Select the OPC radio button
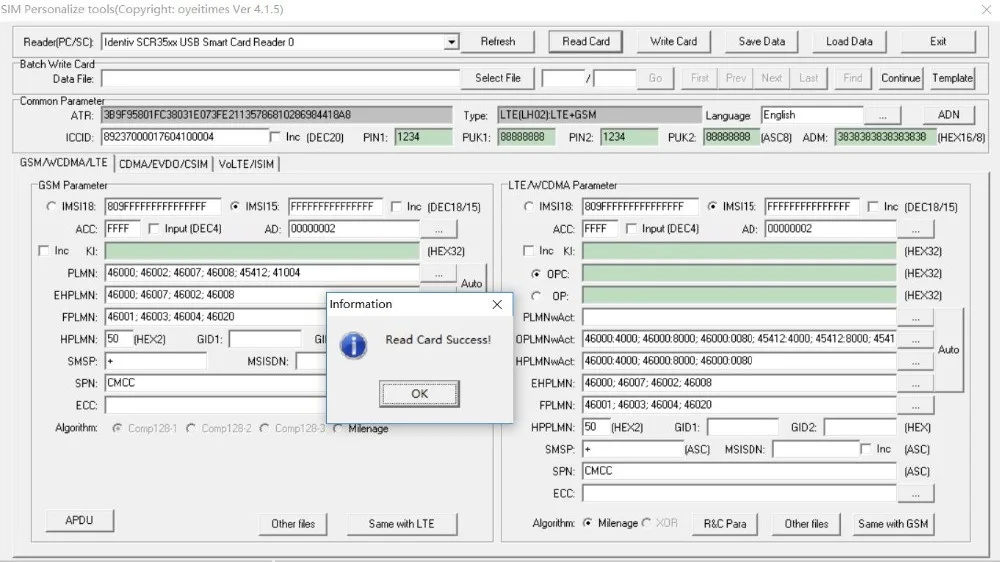The image size is (1000, 562). pyautogui.click(x=536, y=274)
